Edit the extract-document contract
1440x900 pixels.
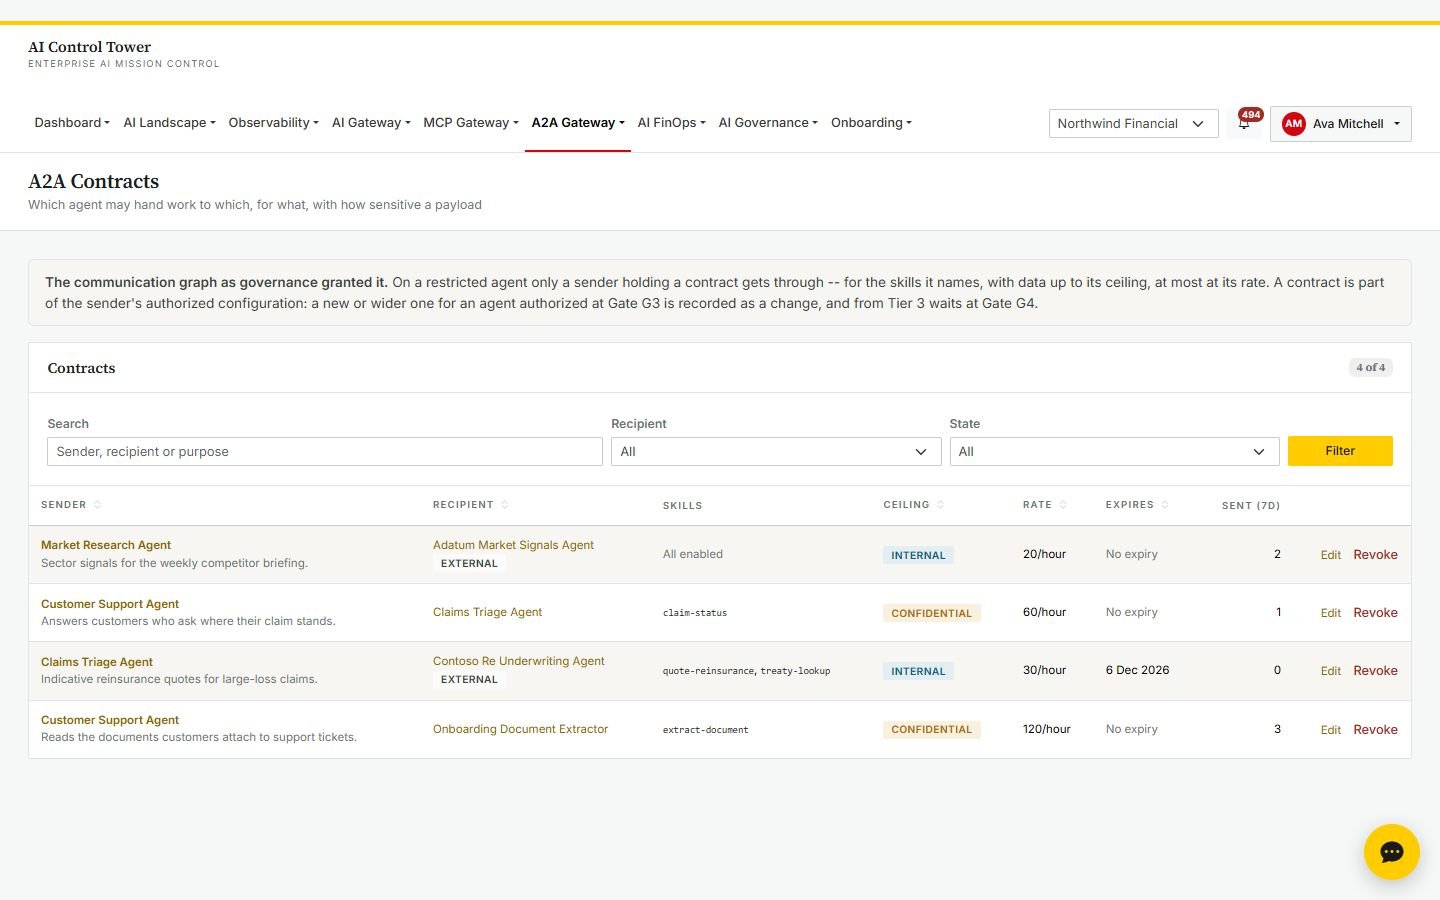(1330, 730)
